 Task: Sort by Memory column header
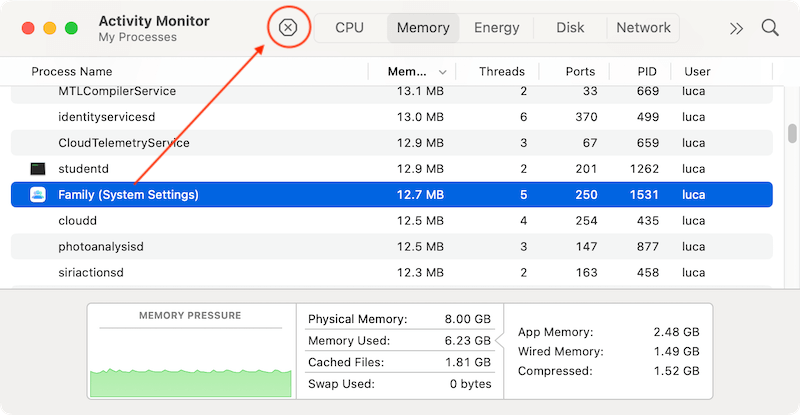408,72
